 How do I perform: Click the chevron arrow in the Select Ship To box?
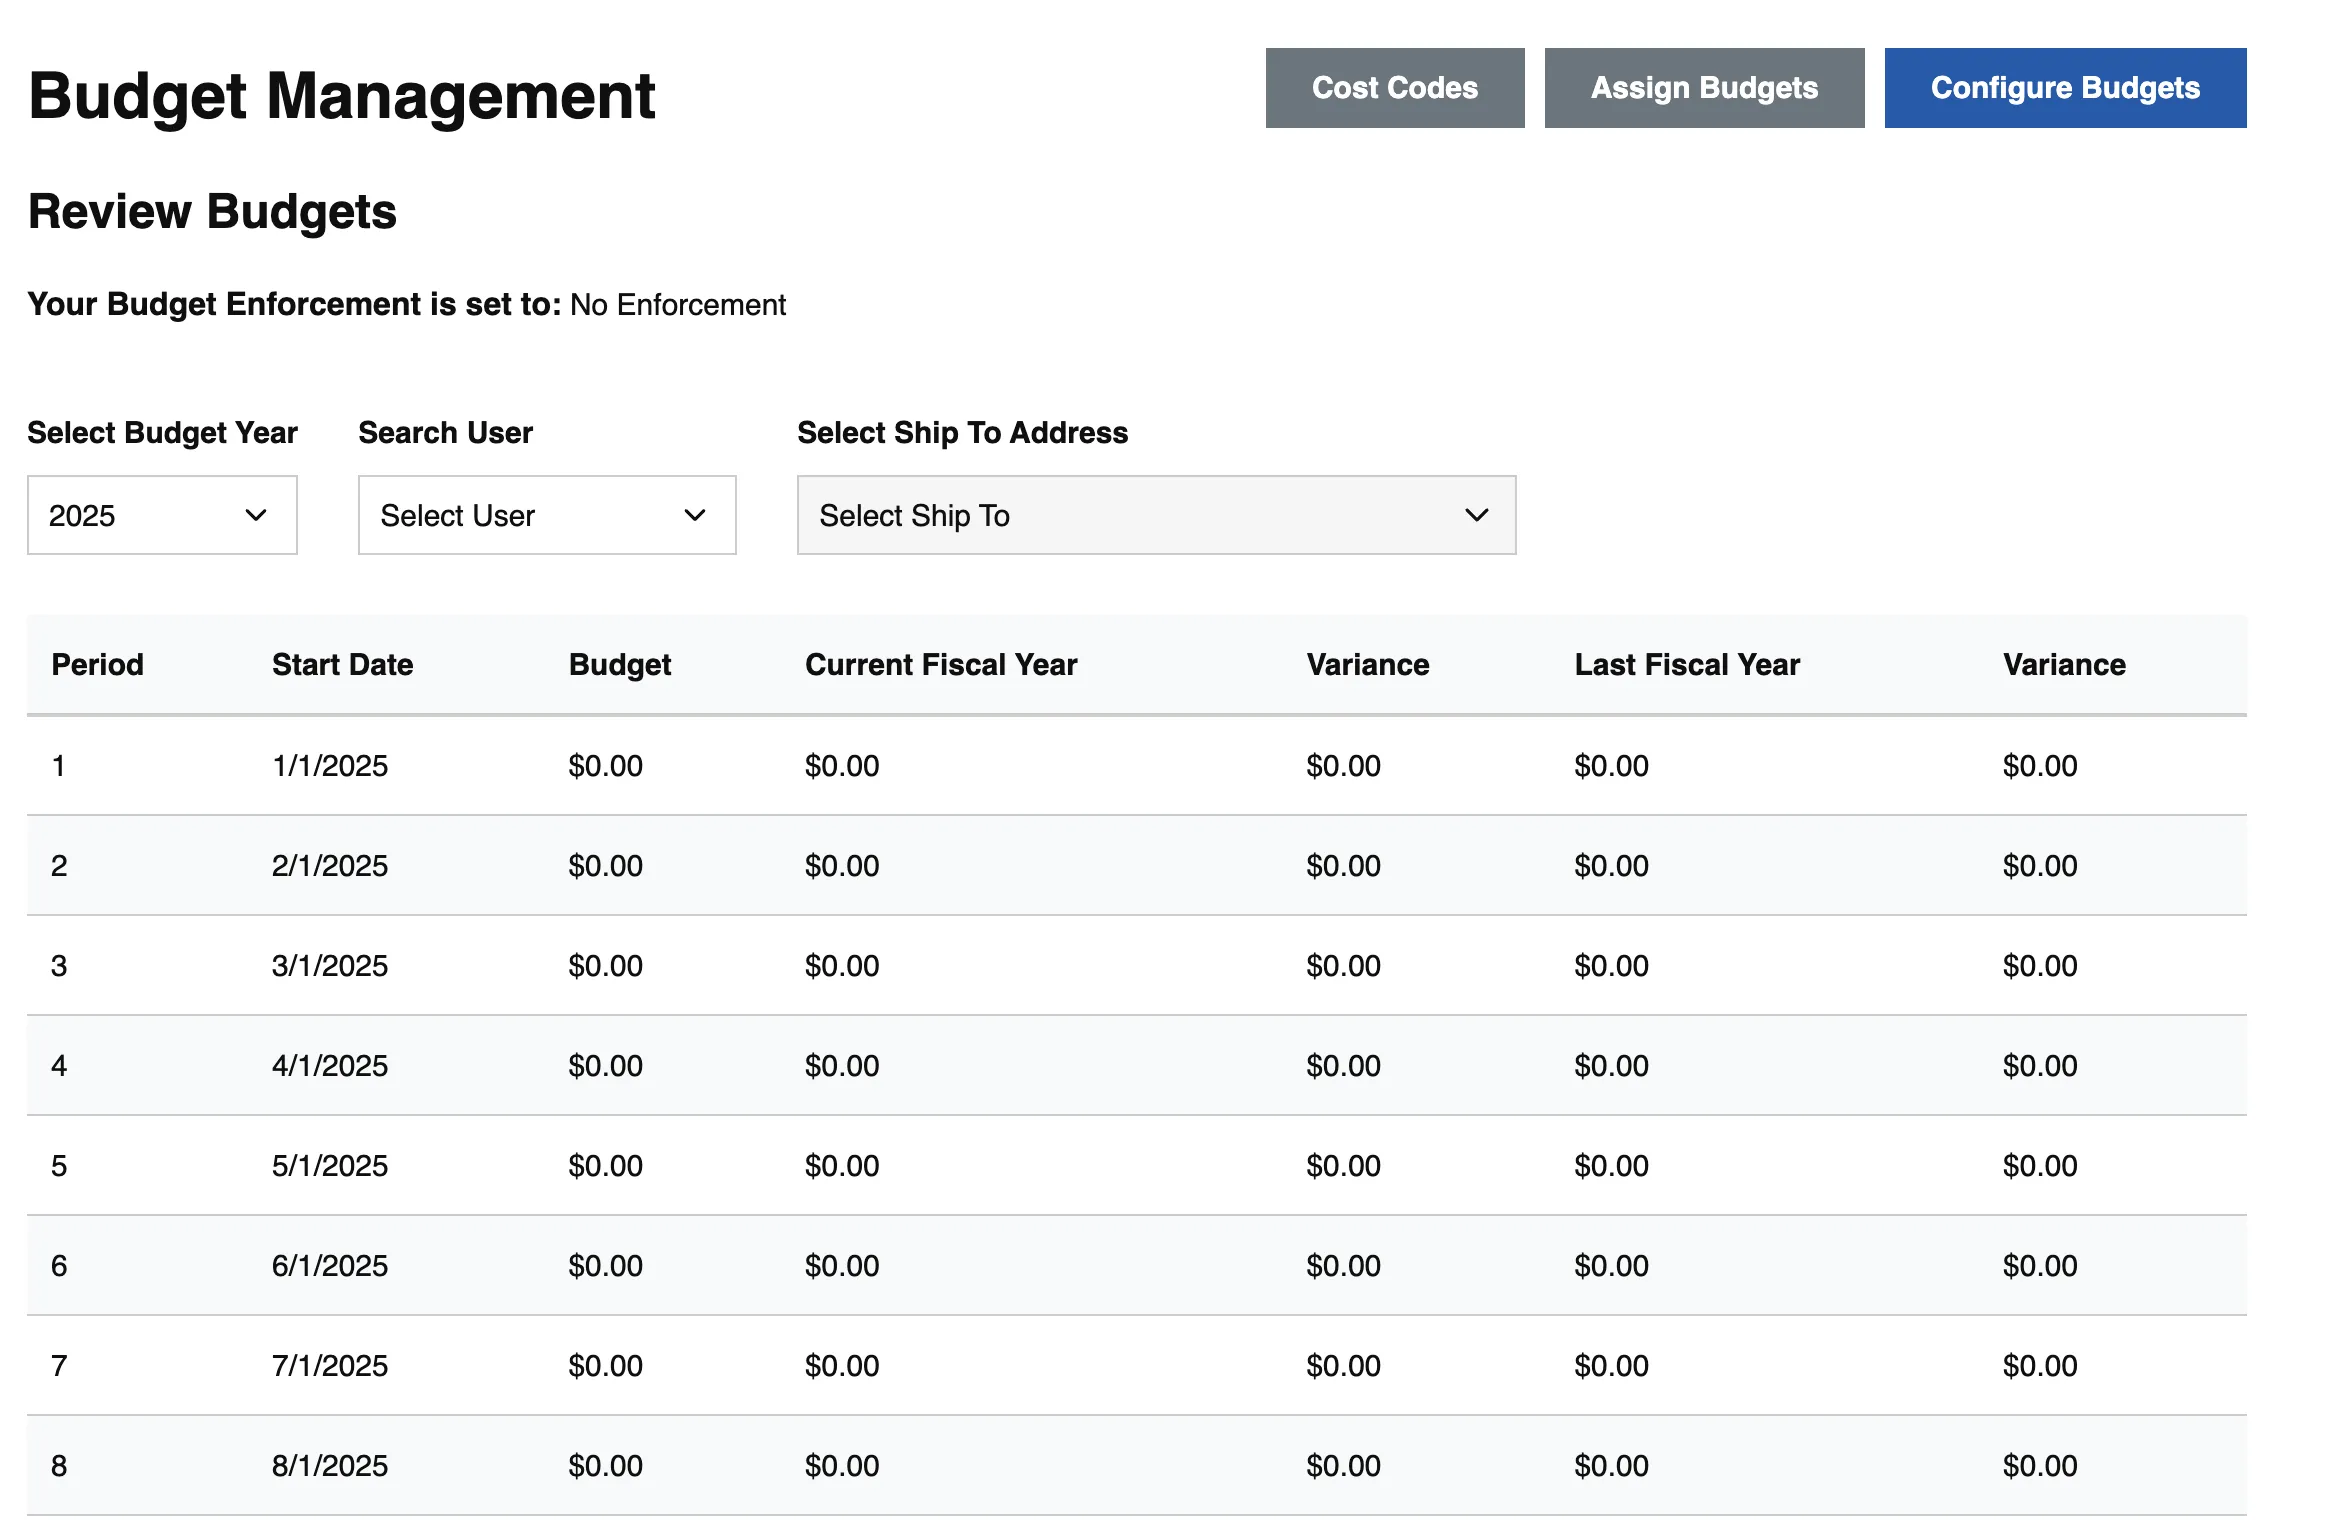click(1476, 515)
